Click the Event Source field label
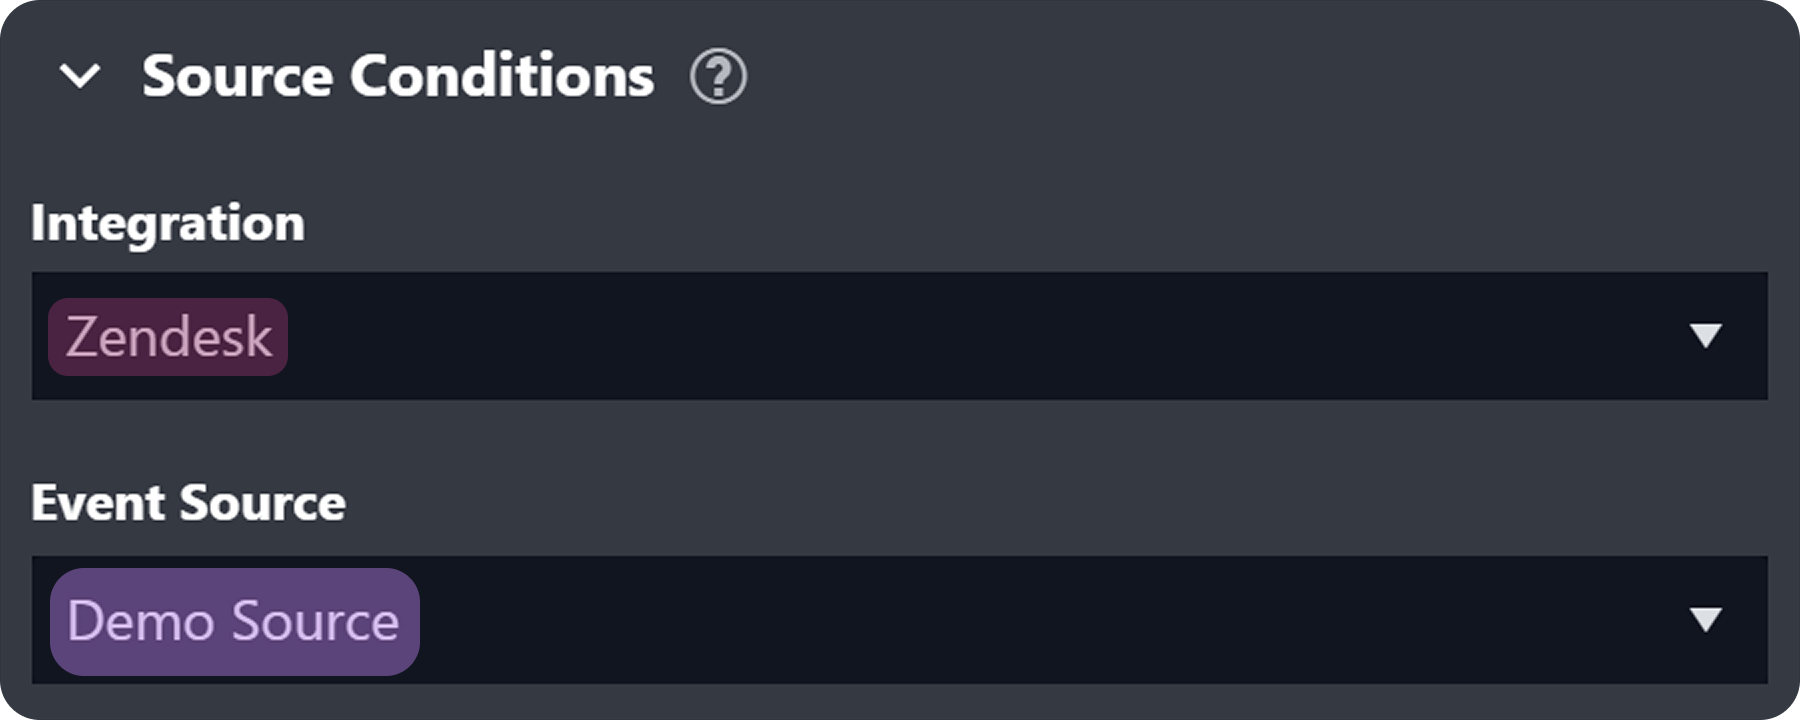Image resolution: width=1800 pixels, height=720 pixels. 188,502
